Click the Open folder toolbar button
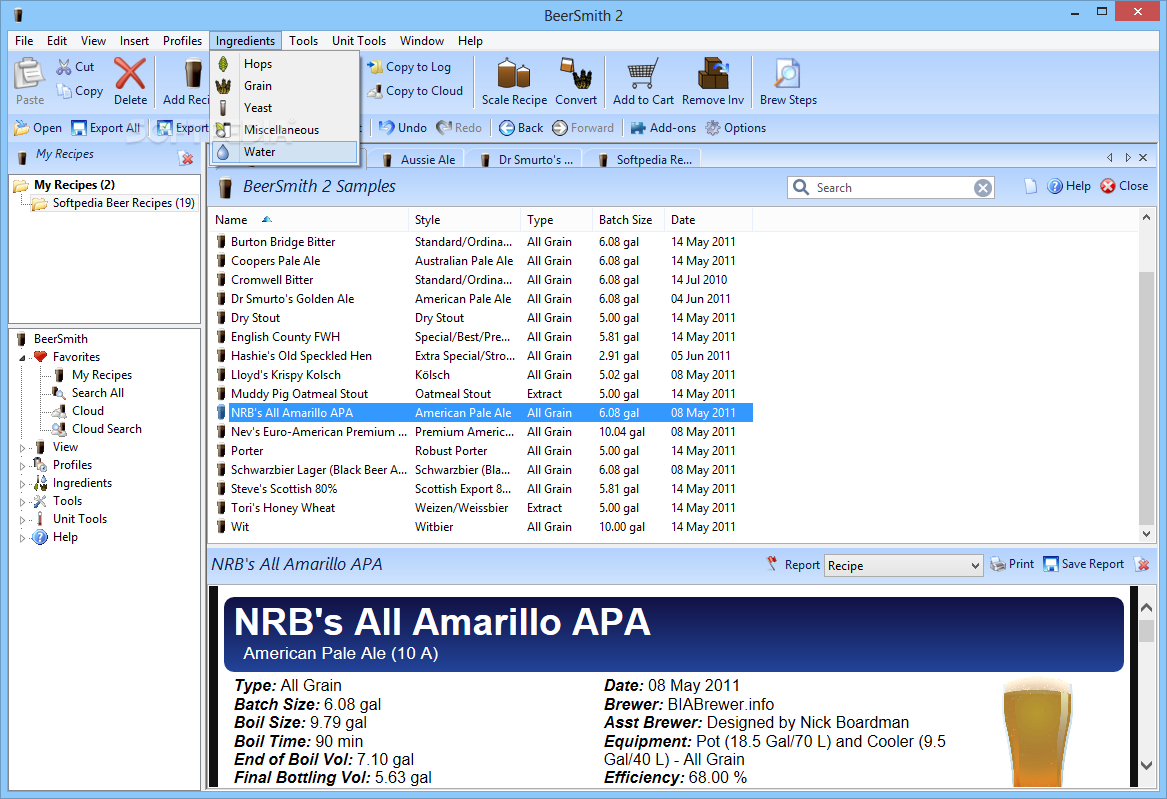The image size is (1167, 799). coord(38,128)
